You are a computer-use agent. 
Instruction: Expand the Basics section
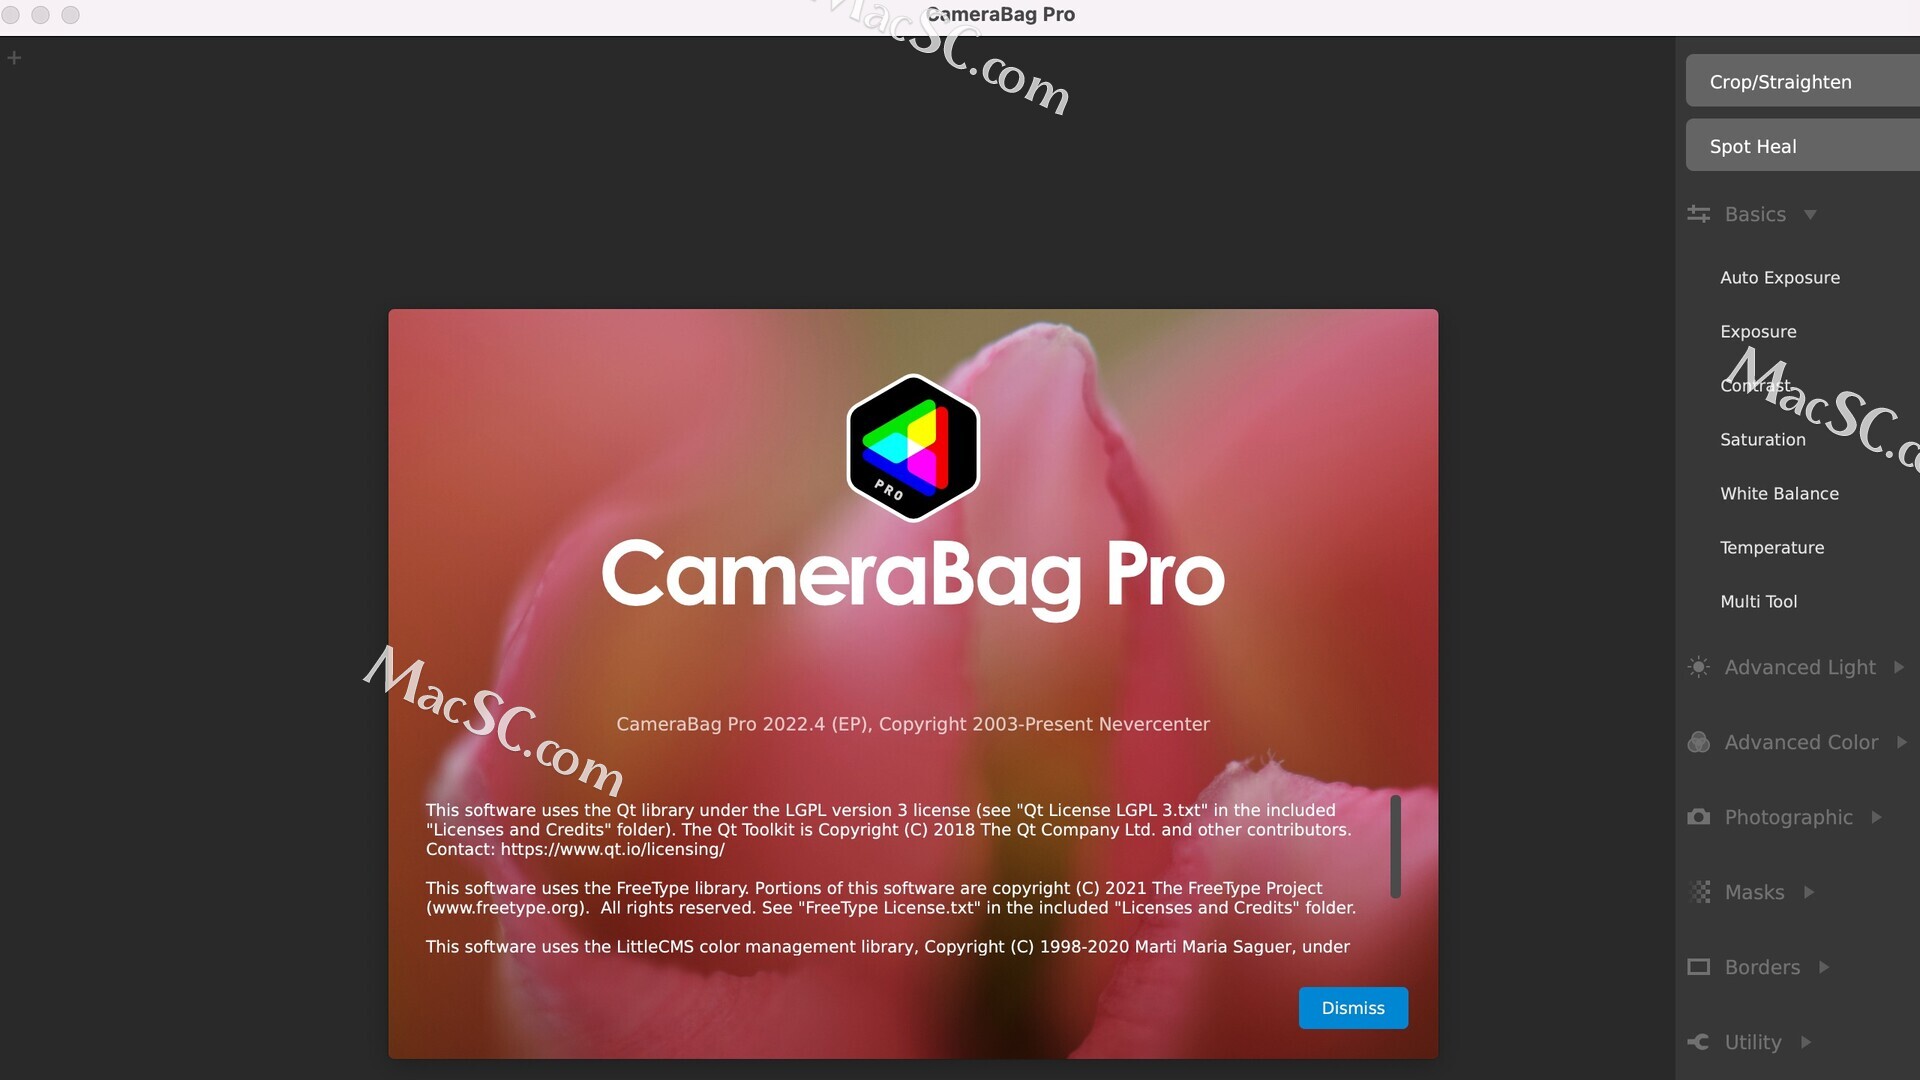[x=1755, y=212]
